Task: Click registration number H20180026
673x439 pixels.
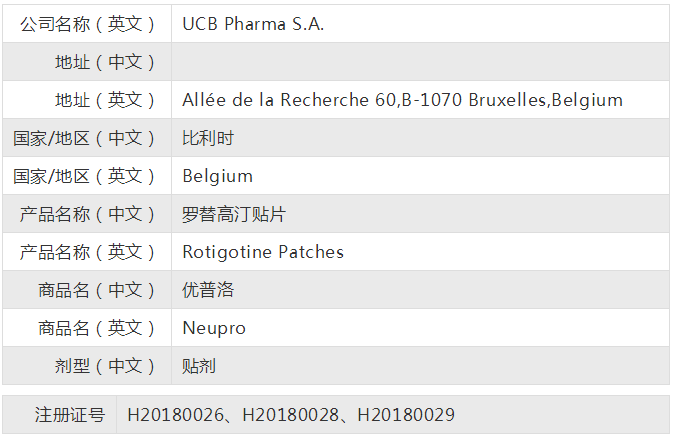Action: click(x=176, y=414)
